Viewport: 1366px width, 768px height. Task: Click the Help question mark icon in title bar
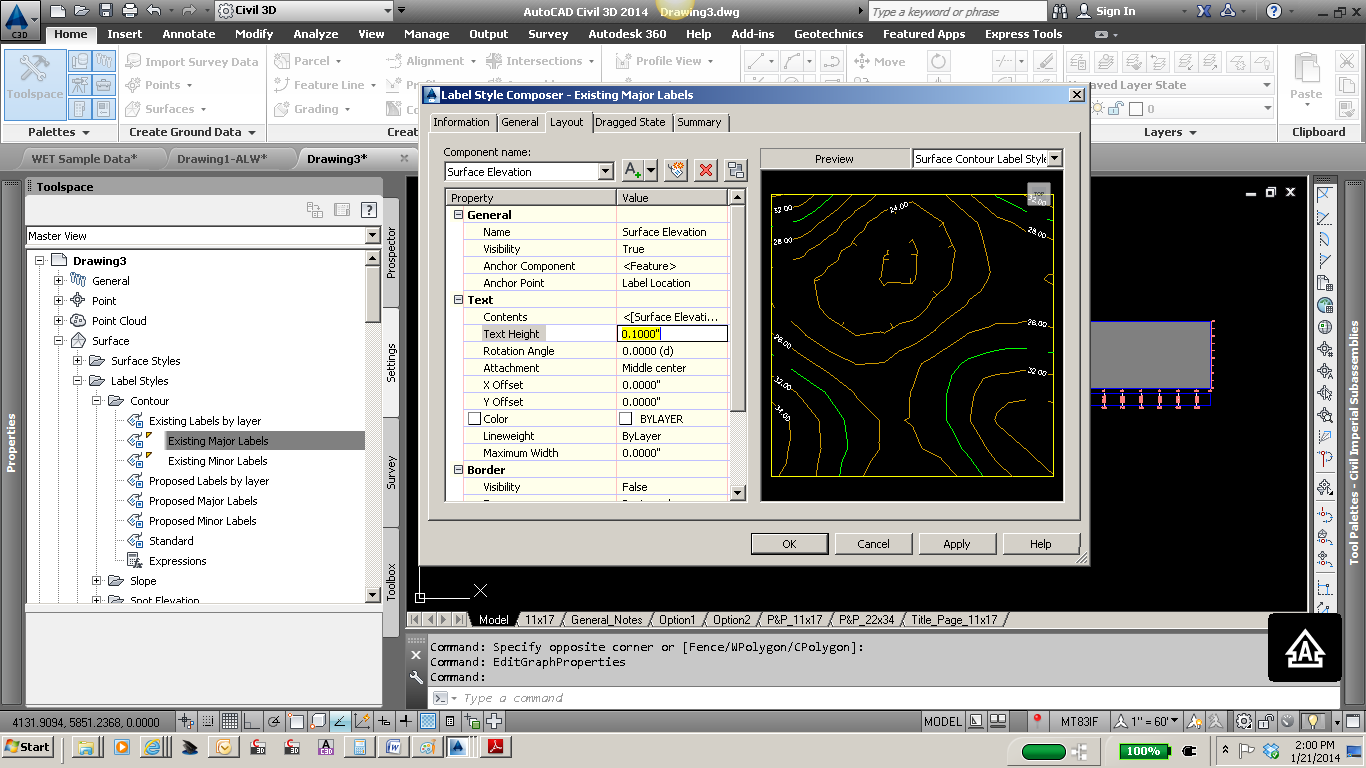pos(1273,11)
